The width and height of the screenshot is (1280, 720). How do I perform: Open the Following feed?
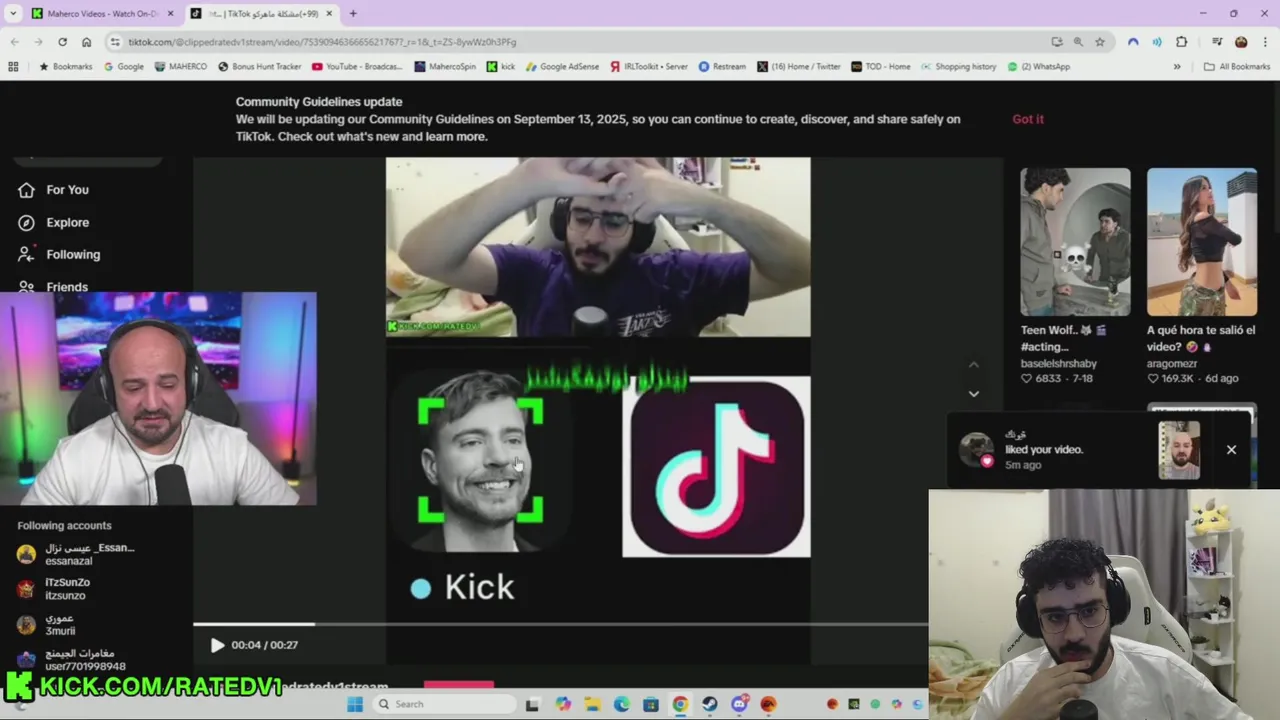(59, 254)
